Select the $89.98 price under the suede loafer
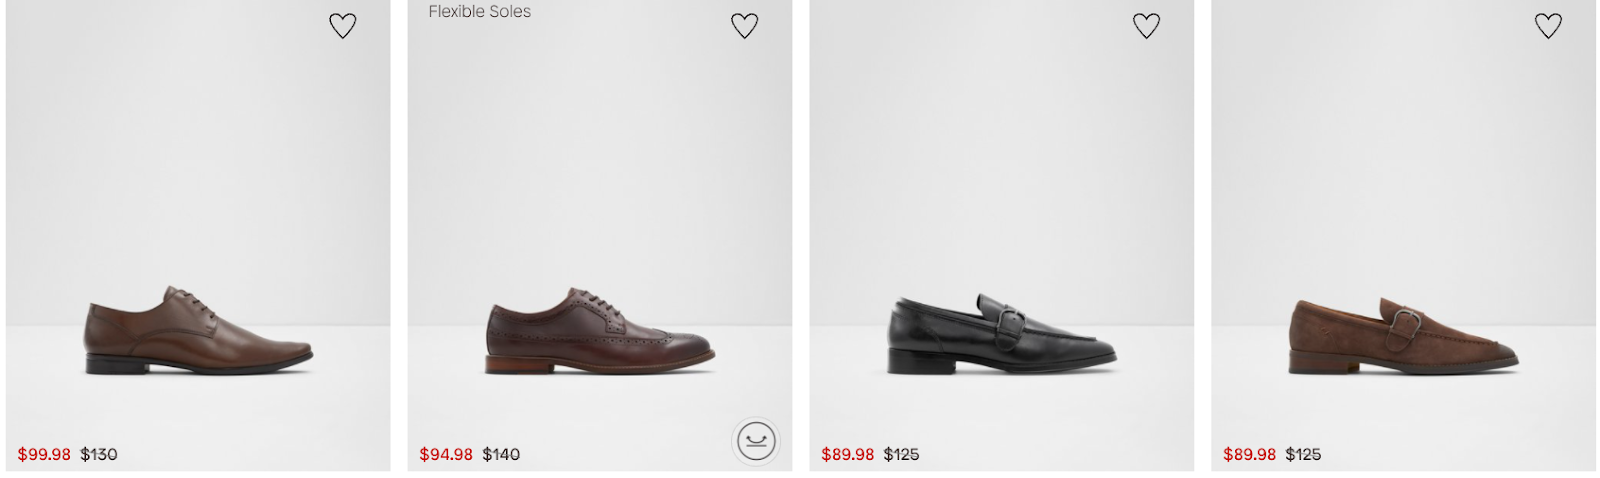1600x478 pixels. click(x=1250, y=455)
